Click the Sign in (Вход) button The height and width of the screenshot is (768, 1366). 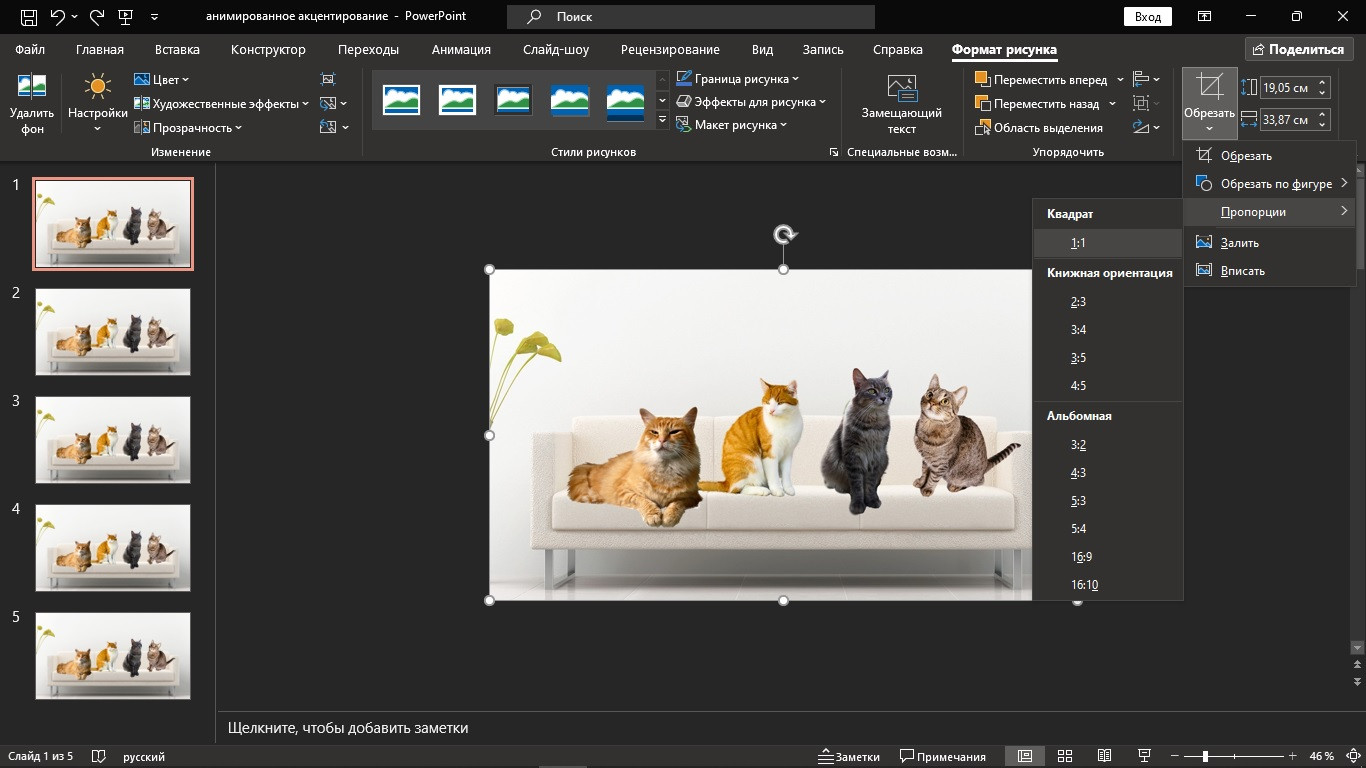(x=1148, y=17)
